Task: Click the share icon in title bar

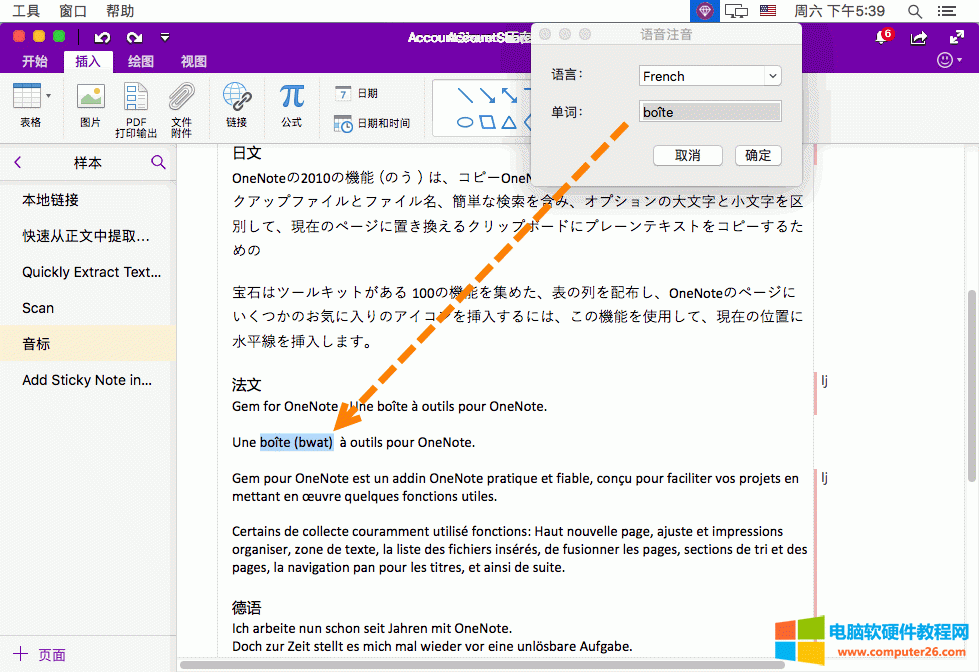Action: (x=918, y=37)
